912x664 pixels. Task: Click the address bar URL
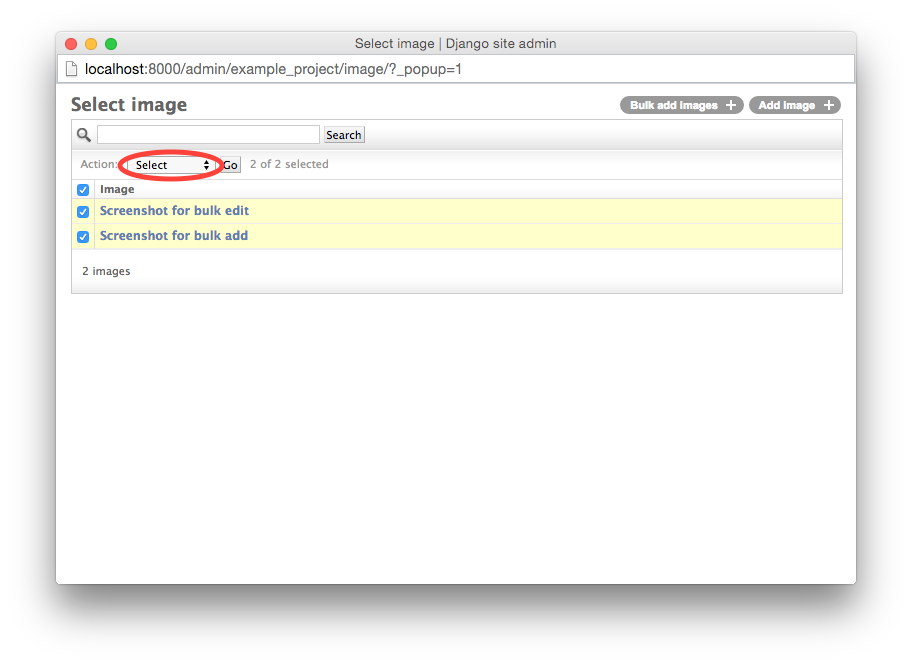click(273, 69)
